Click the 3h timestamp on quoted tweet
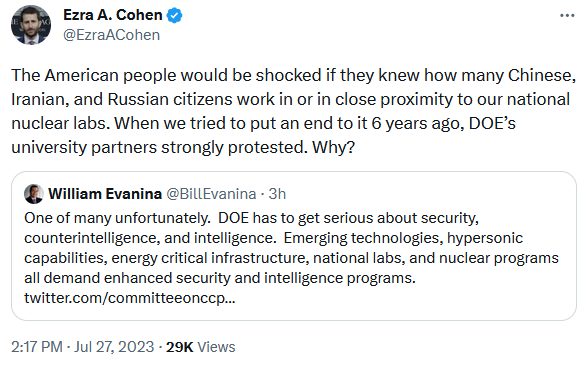This screenshot has height=373, width=586. [x=277, y=194]
